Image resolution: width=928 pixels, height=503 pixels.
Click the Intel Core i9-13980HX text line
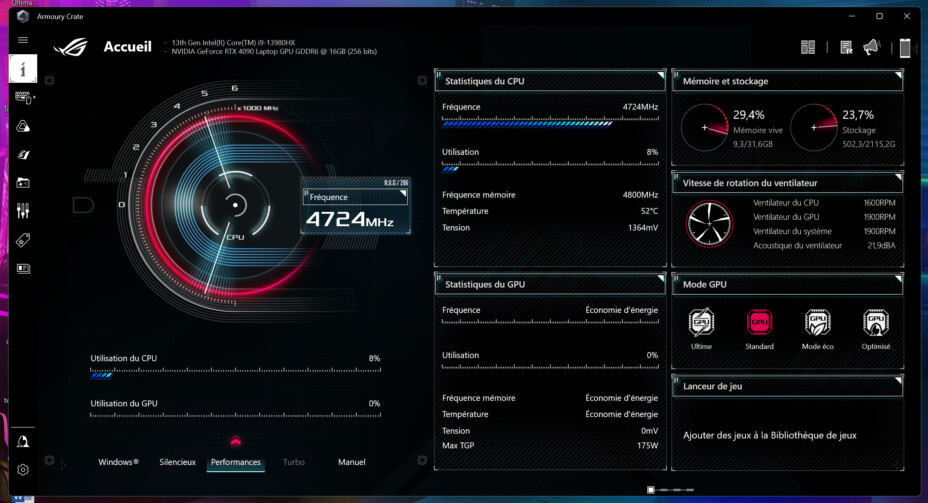[233, 43]
